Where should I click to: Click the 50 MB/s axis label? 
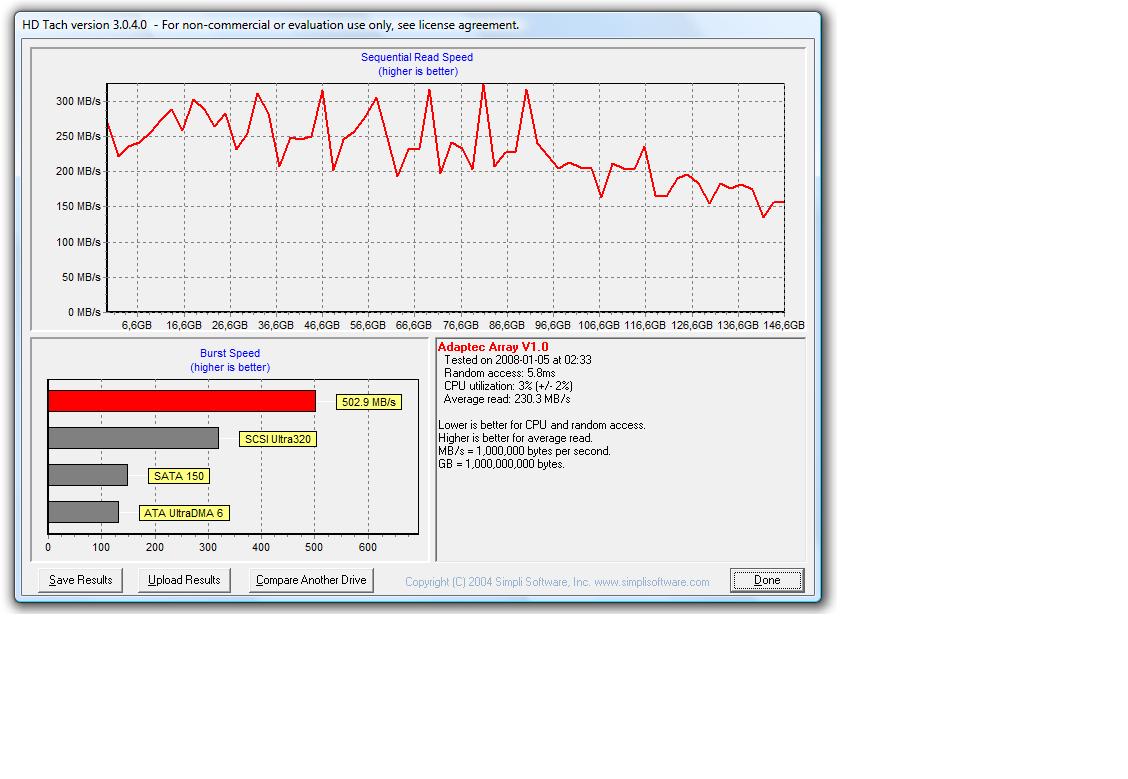tap(81, 277)
